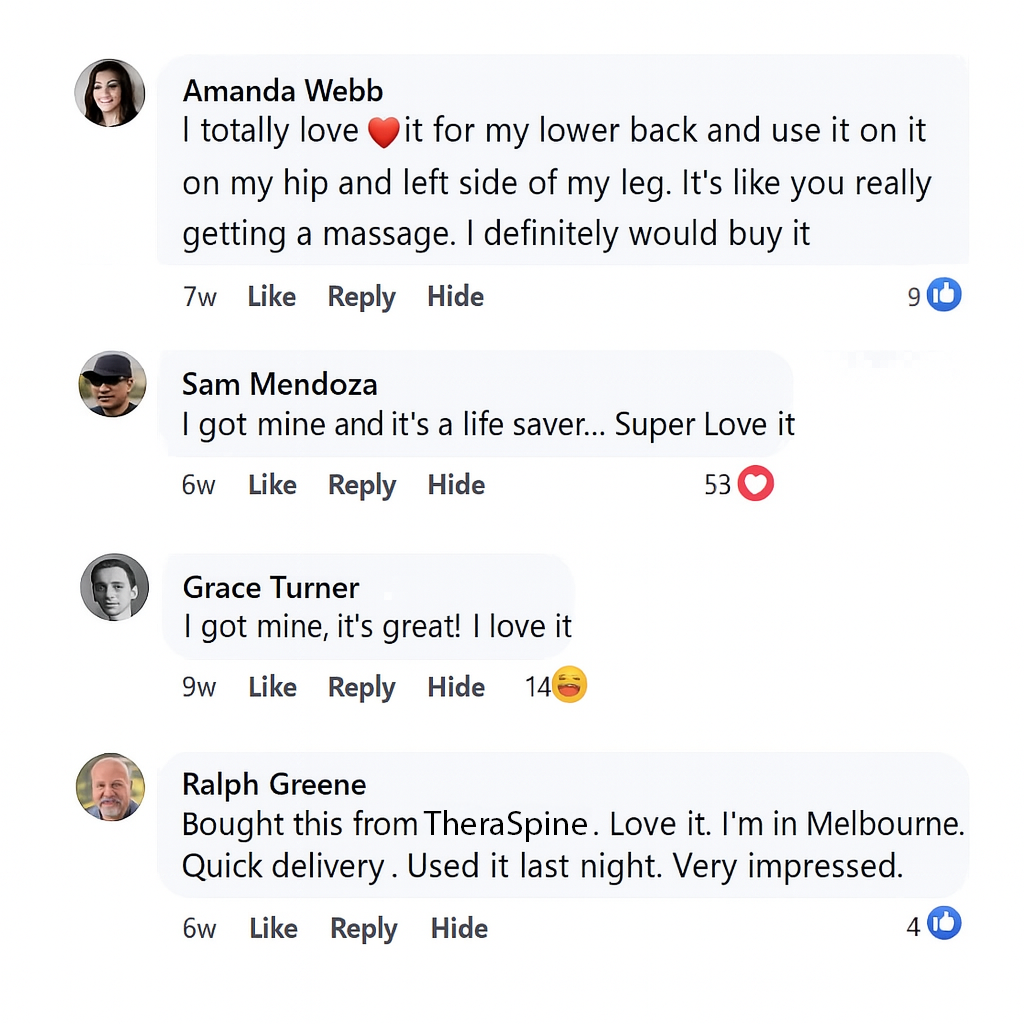Viewport: 1024px width, 1024px height.
Task: Click the laughing emoji reaction on Grace Turner's comment
Action: click(x=570, y=685)
